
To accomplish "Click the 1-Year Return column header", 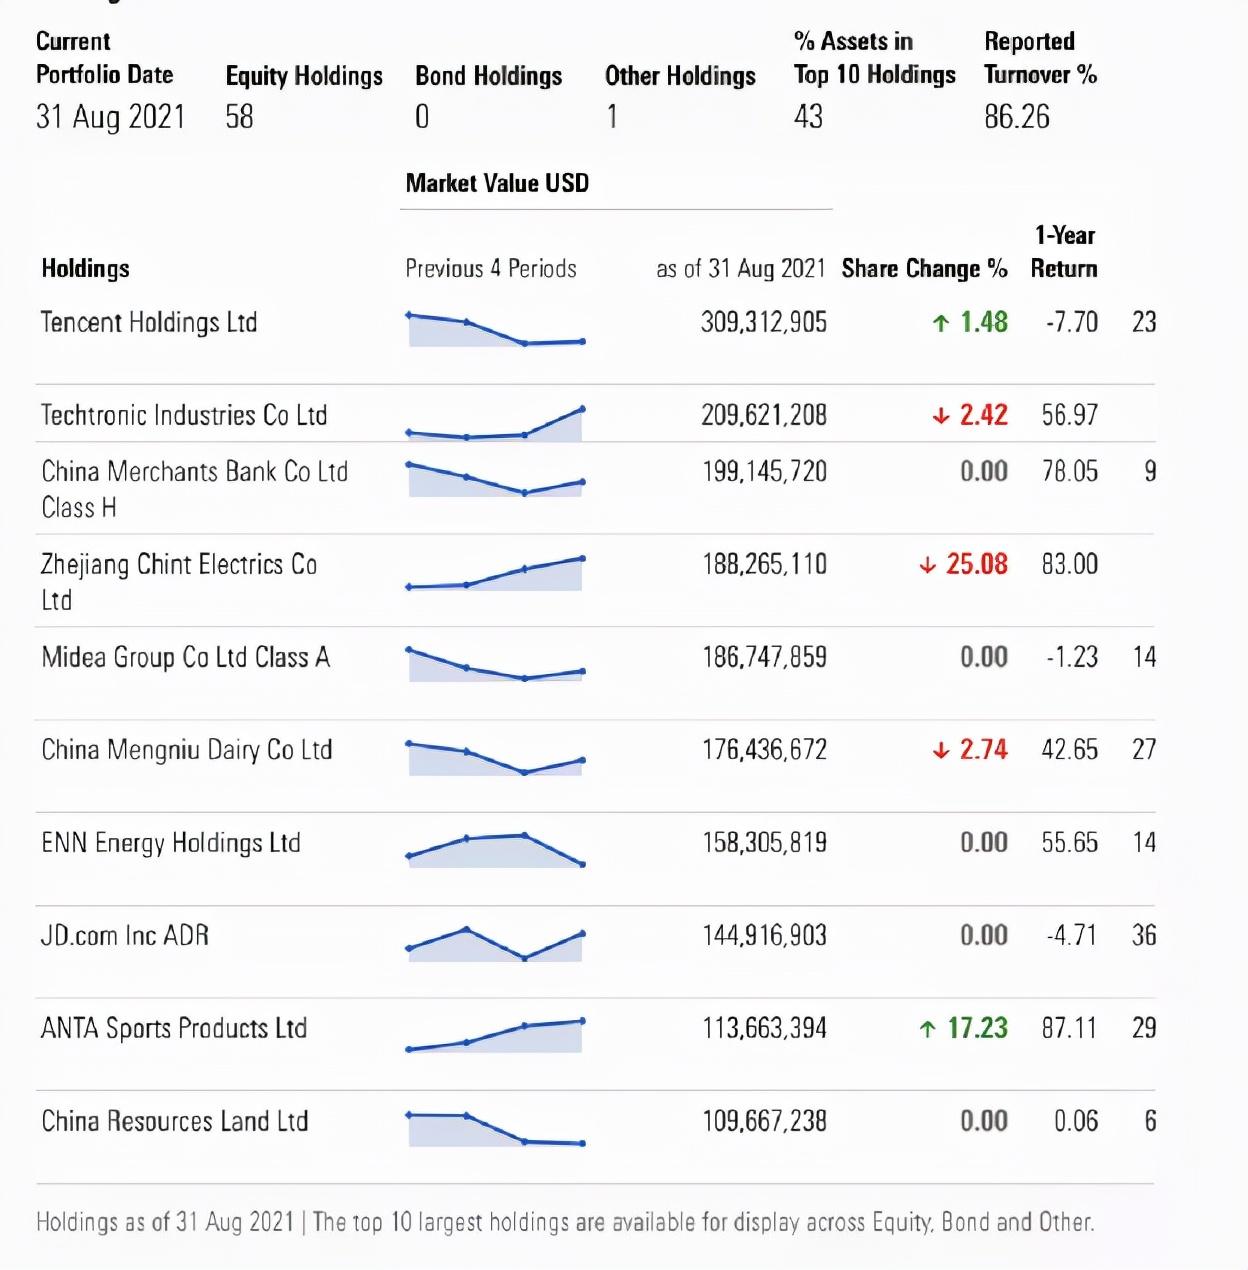I will [x=1064, y=252].
